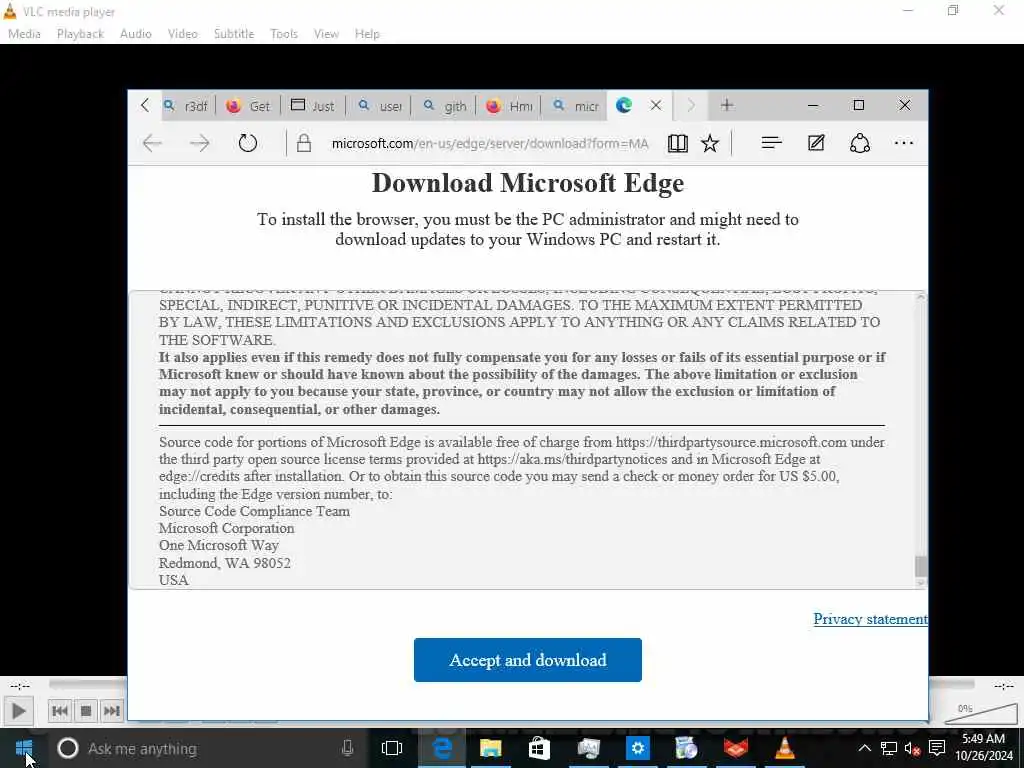Screen dimensions: 1024x768
Task: Click 'Redmond, WA 98052' address line
Action: (x=225, y=563)
